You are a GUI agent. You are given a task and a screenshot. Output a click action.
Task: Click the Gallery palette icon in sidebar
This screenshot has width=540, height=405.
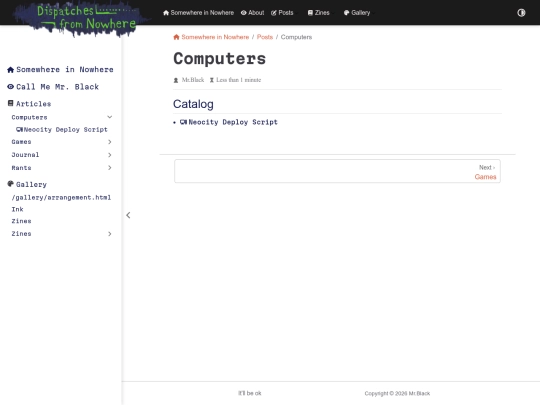pyautogui.click(x=11, y=184)
